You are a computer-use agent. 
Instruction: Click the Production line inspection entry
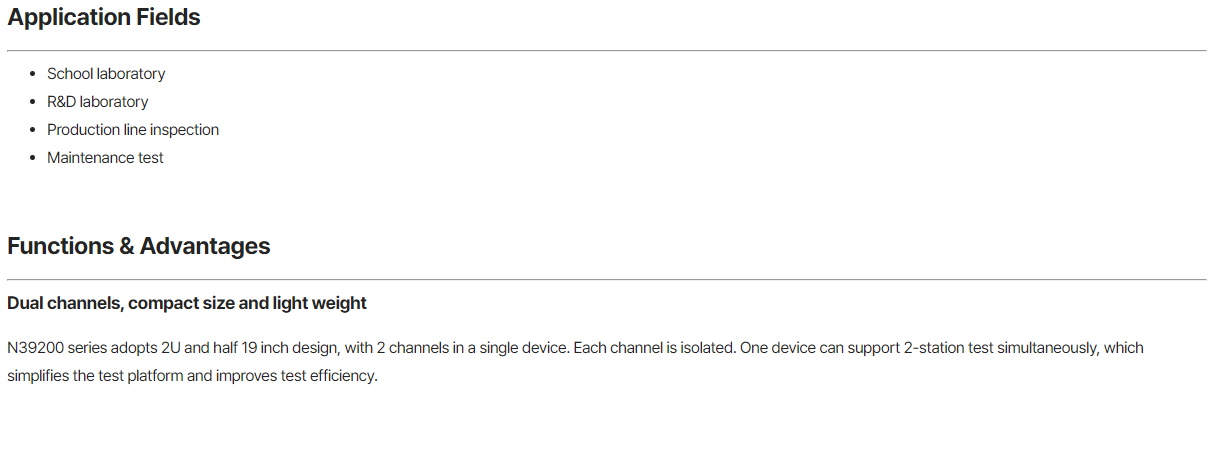133,130
